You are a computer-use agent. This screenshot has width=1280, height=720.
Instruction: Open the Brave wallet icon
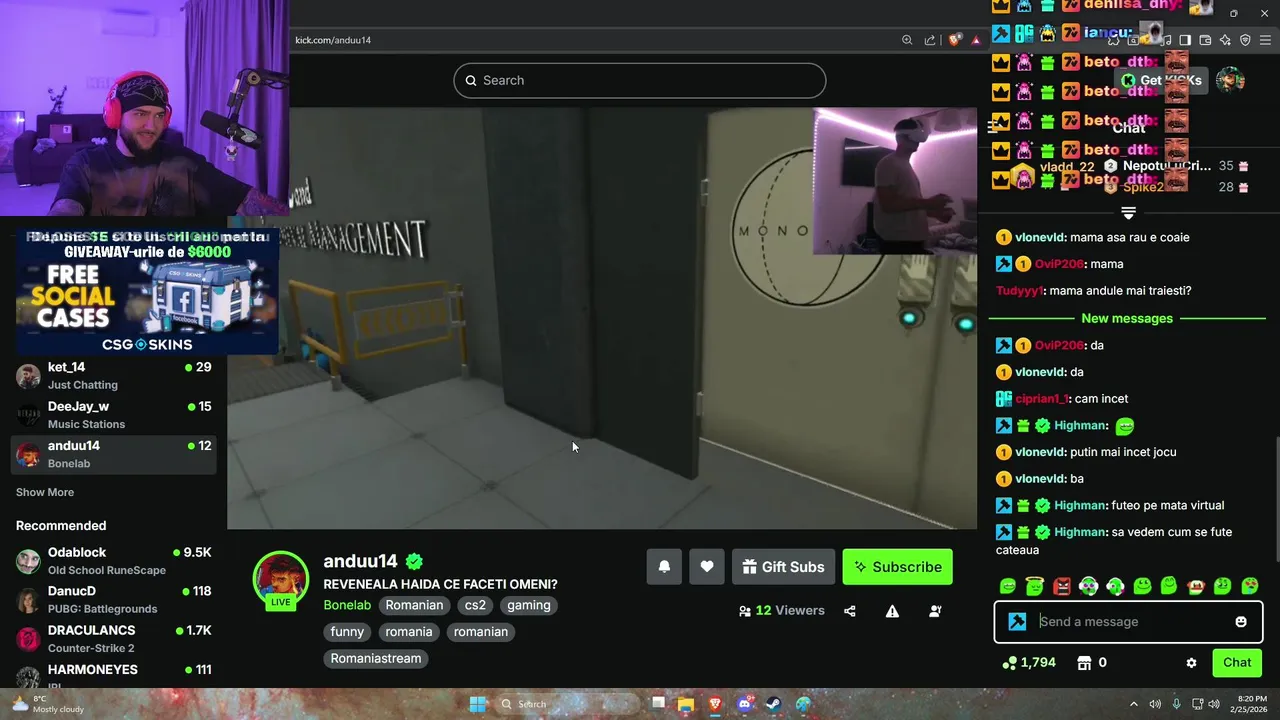pyautogui.click(x=1205, y=40)
